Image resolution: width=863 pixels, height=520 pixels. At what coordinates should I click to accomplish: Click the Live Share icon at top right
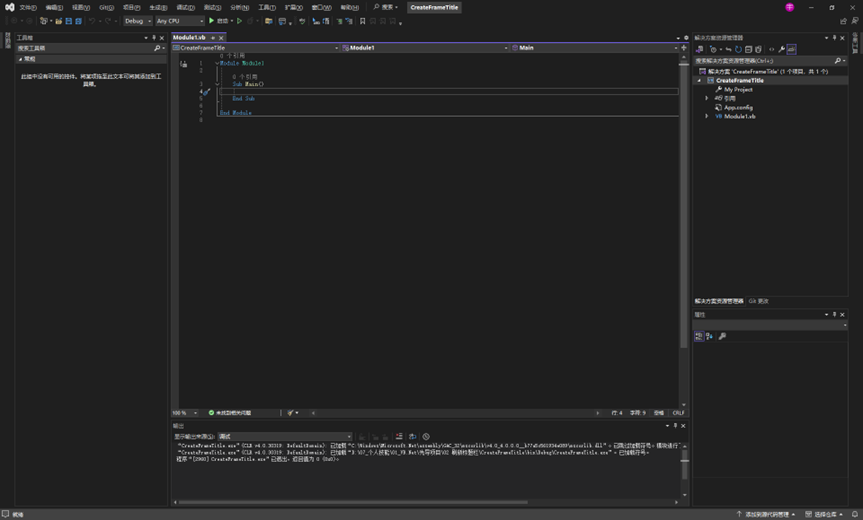tap(843, 21)
